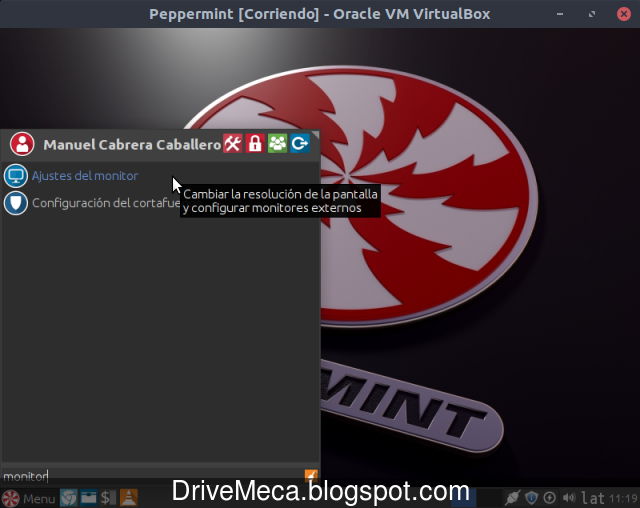
Task: Open the file manager launcher on the panel
Action: click(x=88, y=498)
